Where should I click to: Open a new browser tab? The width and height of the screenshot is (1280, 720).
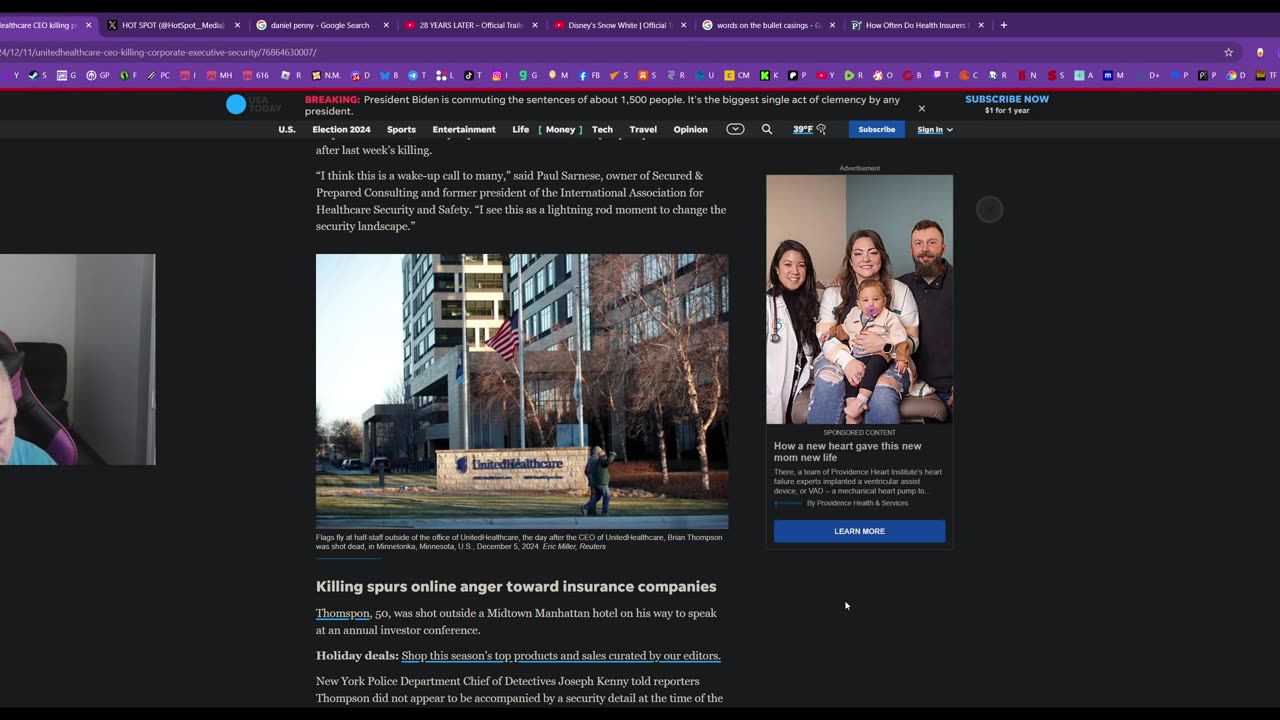click(1004, 25)
